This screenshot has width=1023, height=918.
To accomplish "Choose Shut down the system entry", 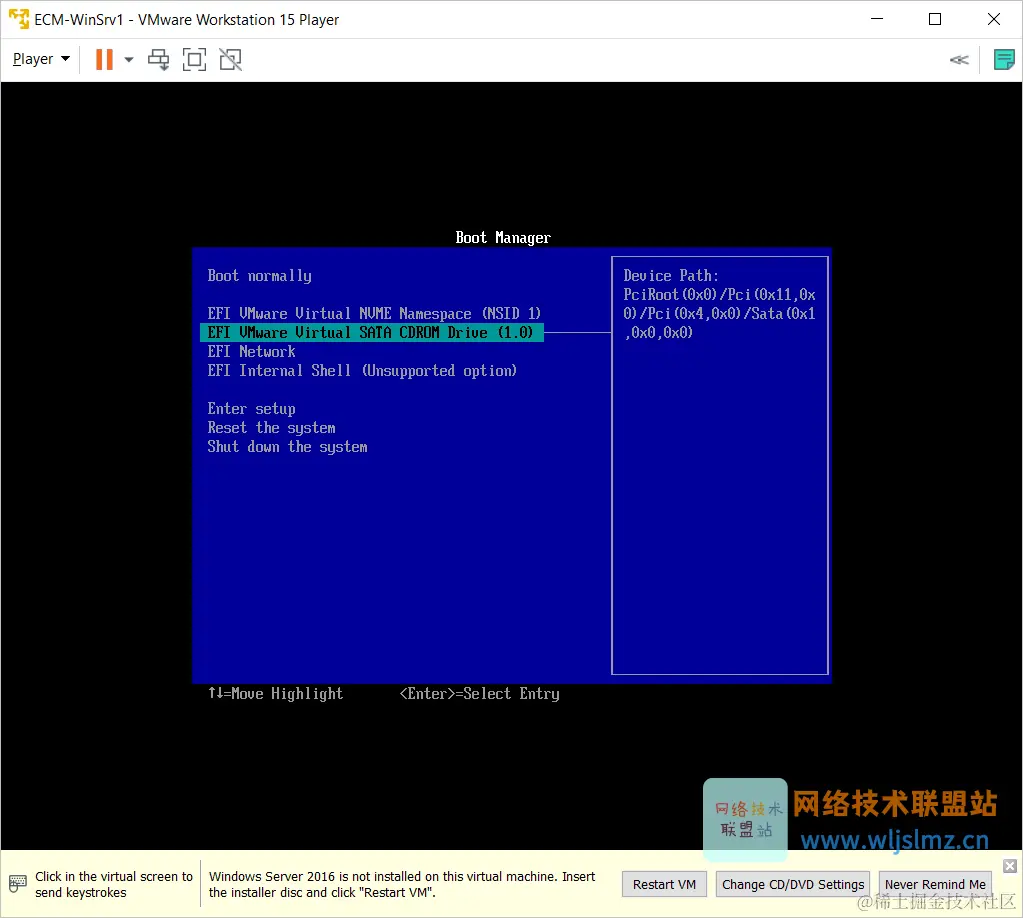I will 288,447.
